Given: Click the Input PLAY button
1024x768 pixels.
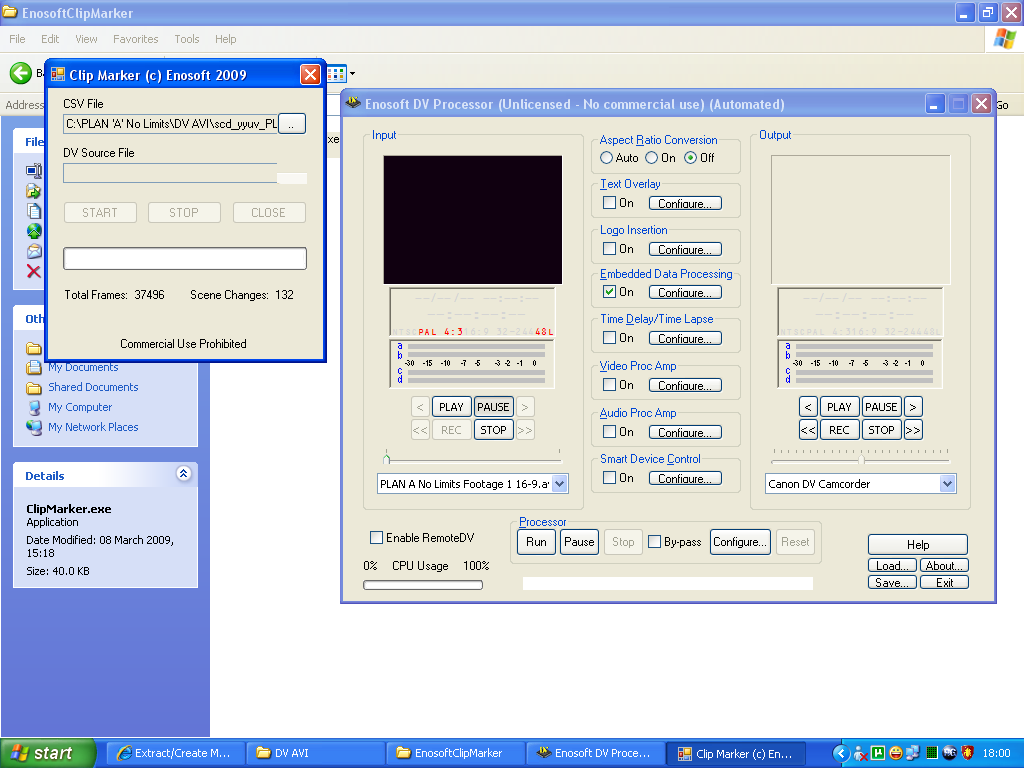Looking at the screenshot, I should pyautogui.click(x=451, y=407).
